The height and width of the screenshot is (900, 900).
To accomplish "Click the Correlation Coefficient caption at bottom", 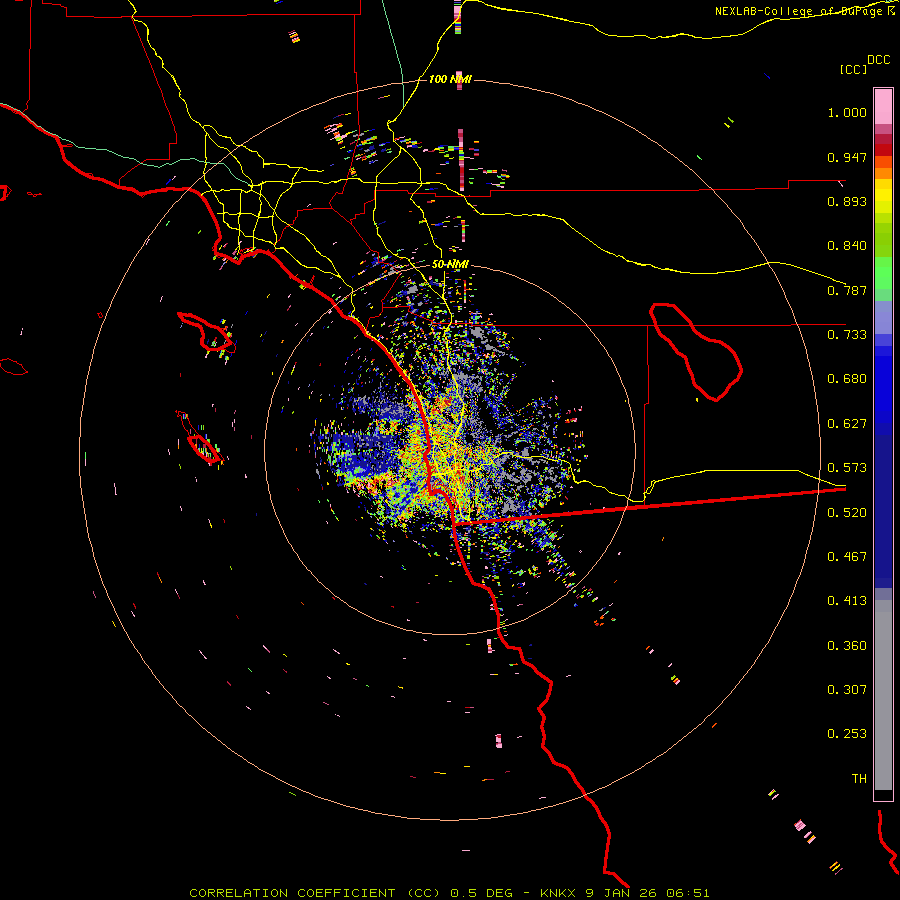I will (x=449, y=893).
